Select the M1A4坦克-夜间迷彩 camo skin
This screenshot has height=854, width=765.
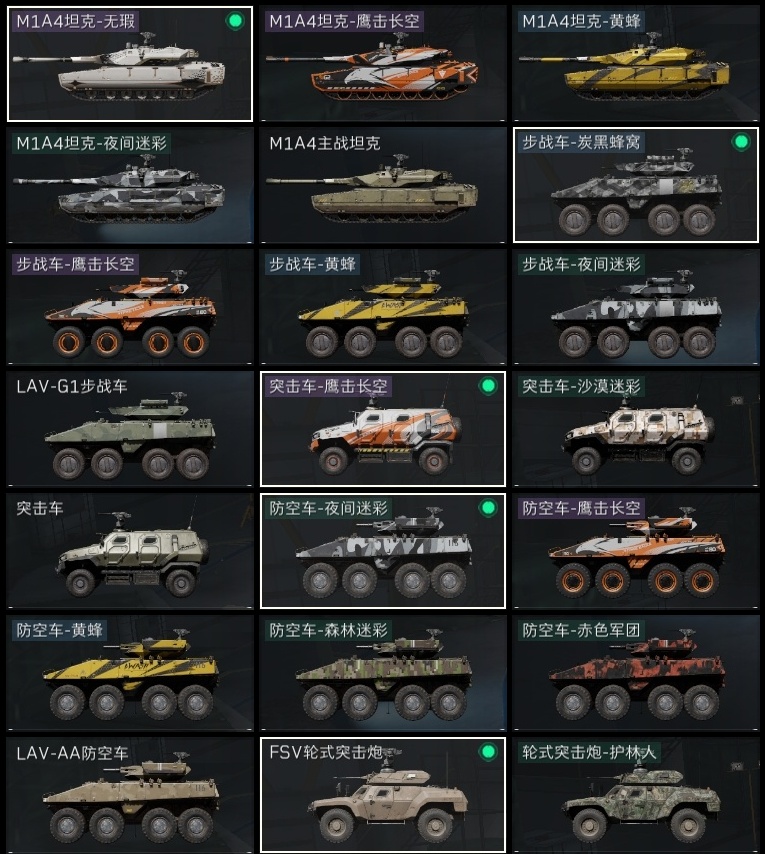click(130, 185)
